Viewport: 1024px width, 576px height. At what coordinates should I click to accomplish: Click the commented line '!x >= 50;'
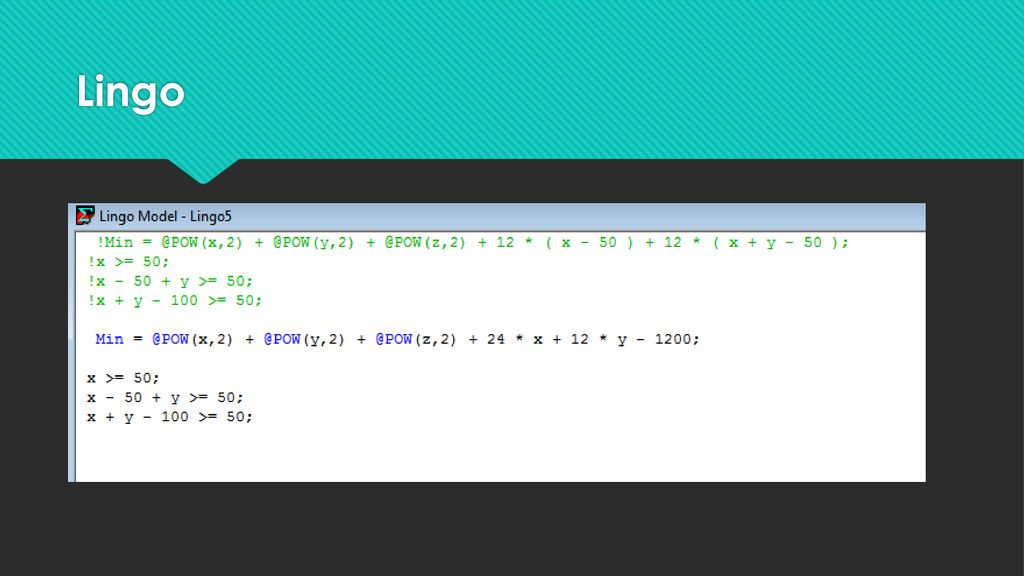click(x=128, y=262)
